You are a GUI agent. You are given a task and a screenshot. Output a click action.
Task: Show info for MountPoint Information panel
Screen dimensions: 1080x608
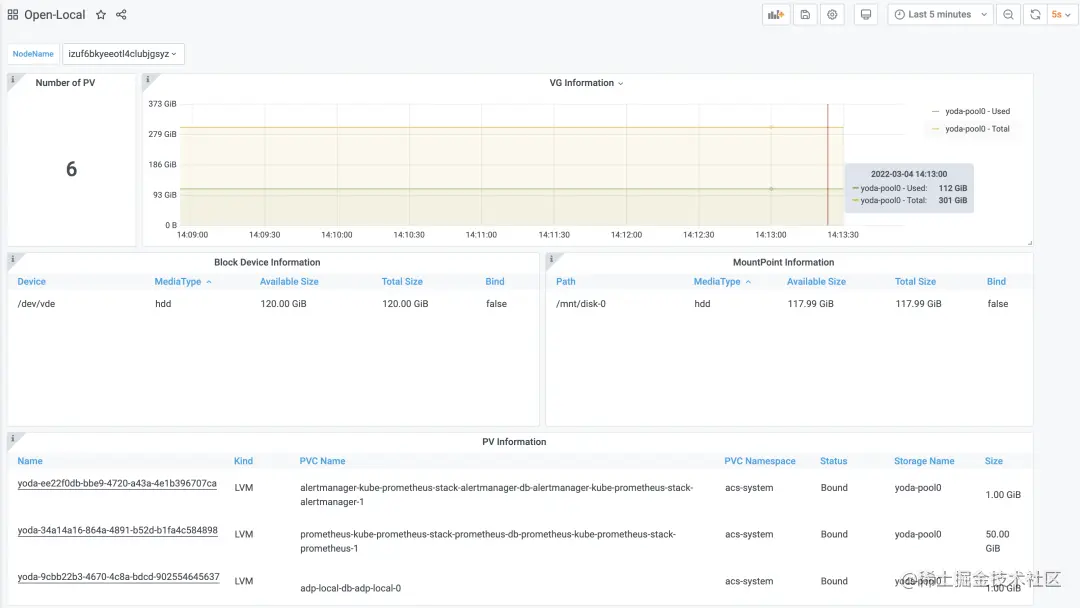(x=551, y=259)
